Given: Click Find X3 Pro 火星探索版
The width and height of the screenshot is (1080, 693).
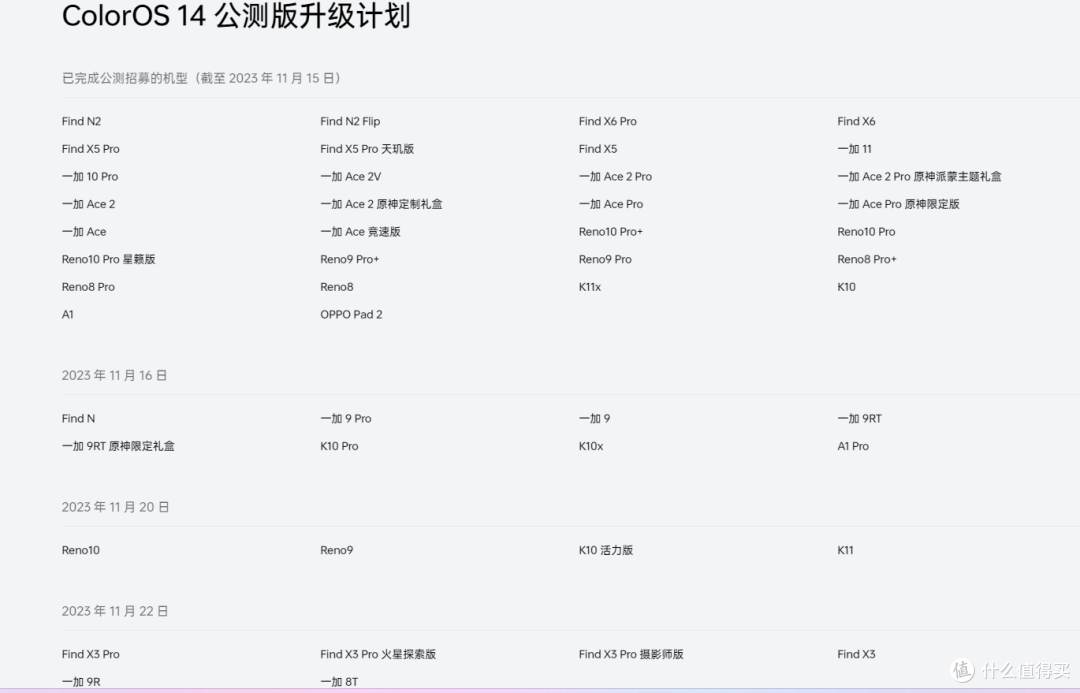Looking at the screenshot, I should [378, 654].
